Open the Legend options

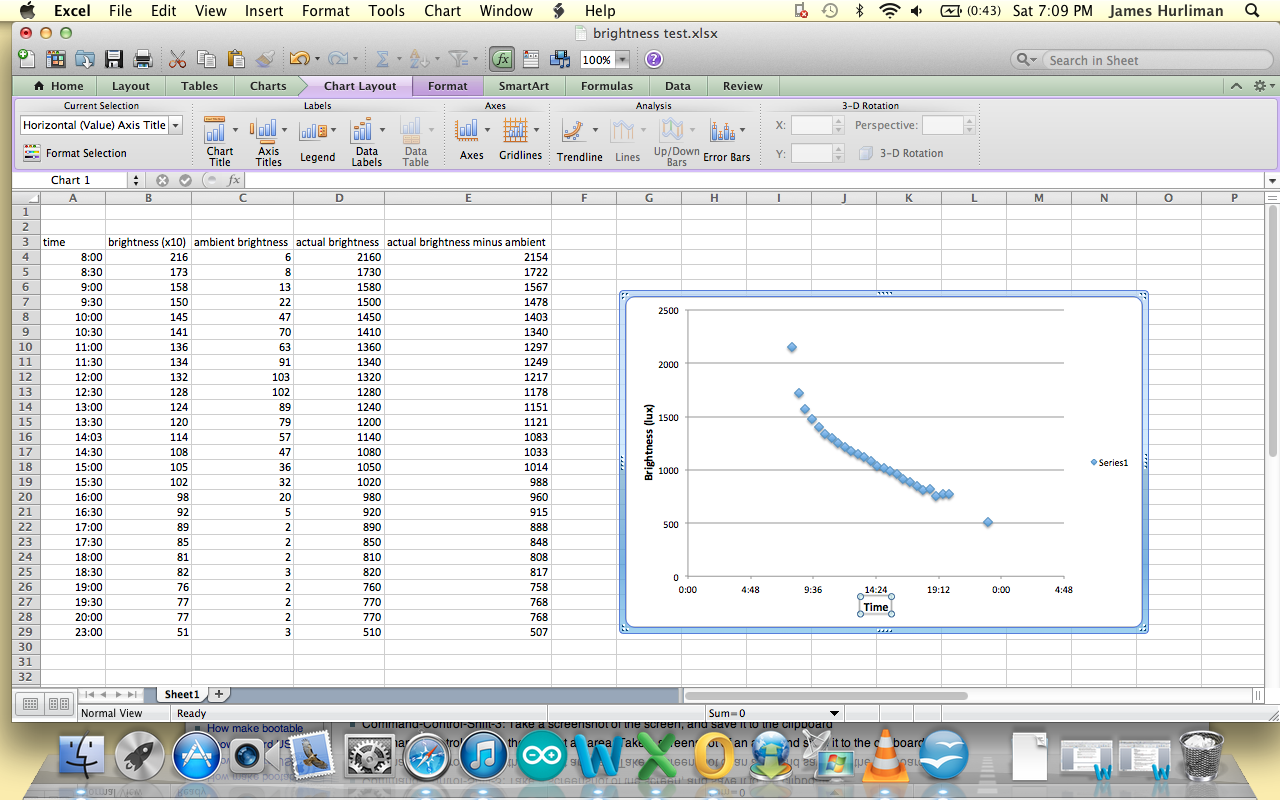(x=318, y=142)
